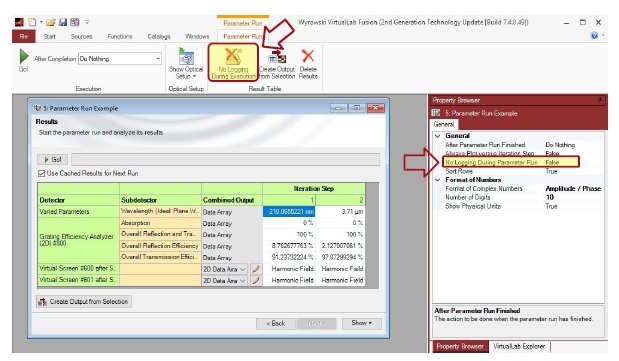Switch to the VirtualLab Explorer tab
This screenshot has width=619, height=361.
519,346
